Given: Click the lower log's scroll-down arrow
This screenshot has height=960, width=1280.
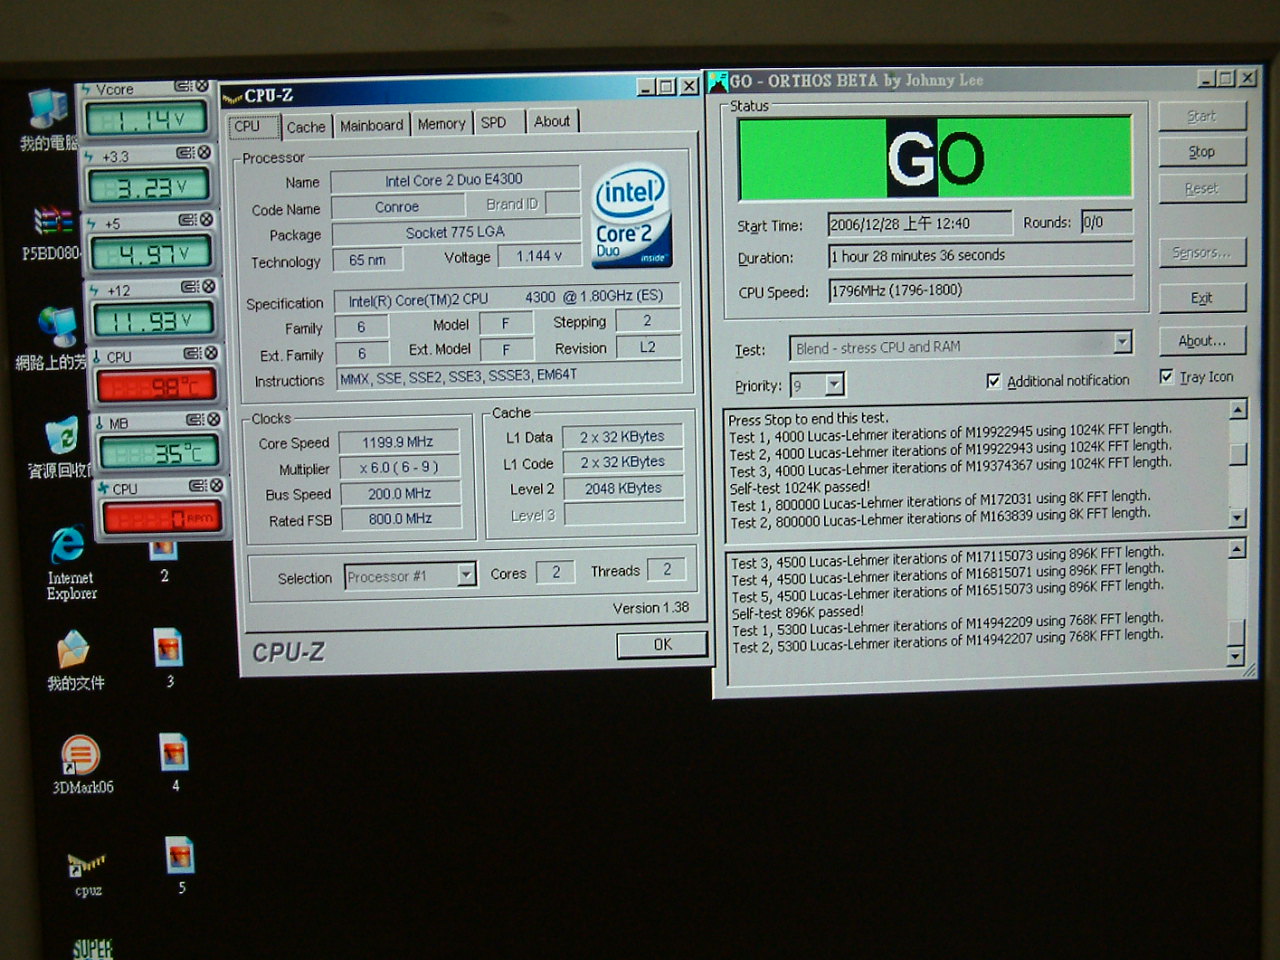Looking at the screenshot, I should [x=1236, y=657].
